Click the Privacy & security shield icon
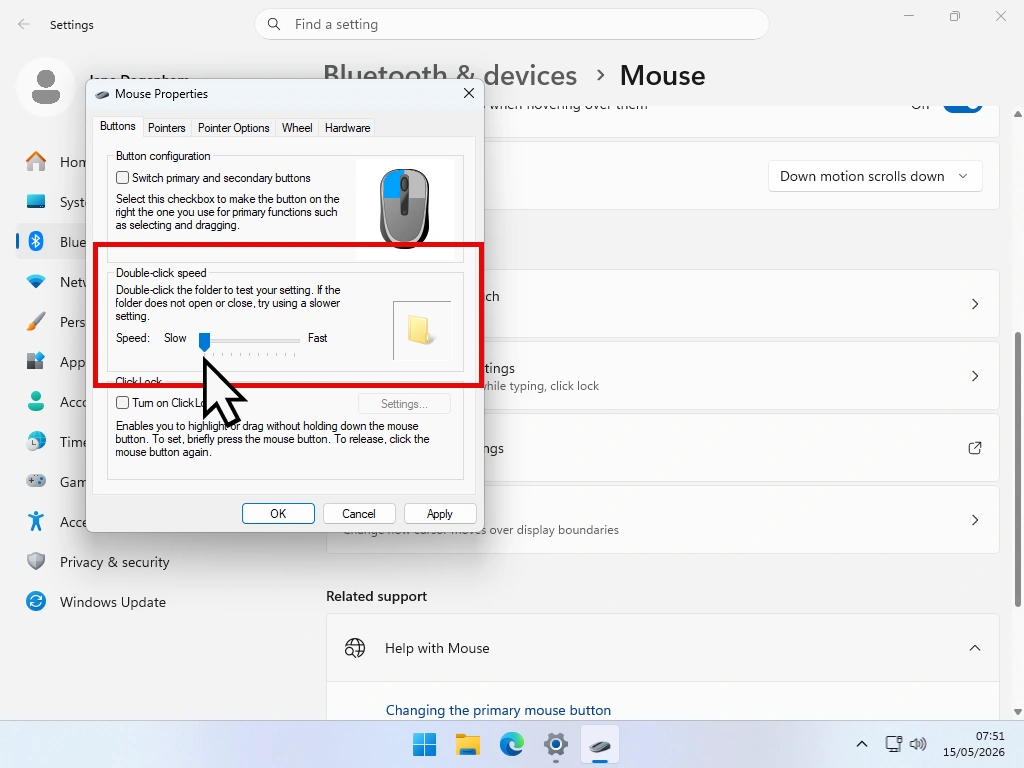 pos(36,562)
